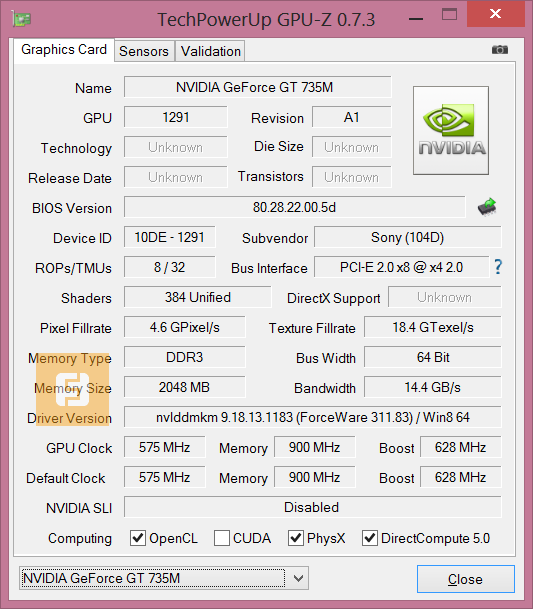This screenshot has width=533, height=609.
Task: Click the Pixel Fillrate field 4.6 GPixel/s
Action: pyautogui.click(x=185, y=327)
